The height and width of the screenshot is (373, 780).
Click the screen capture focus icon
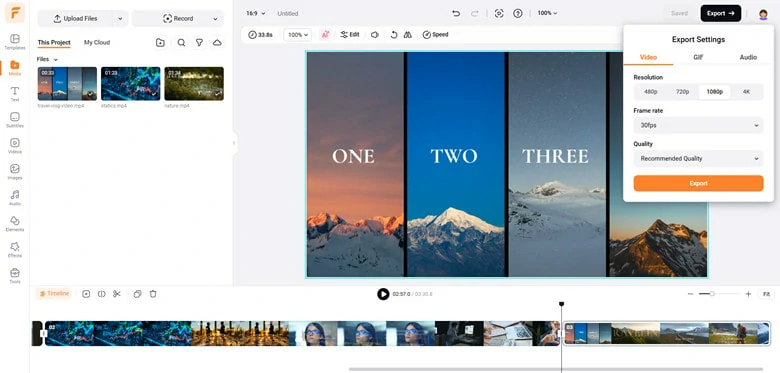499,13
